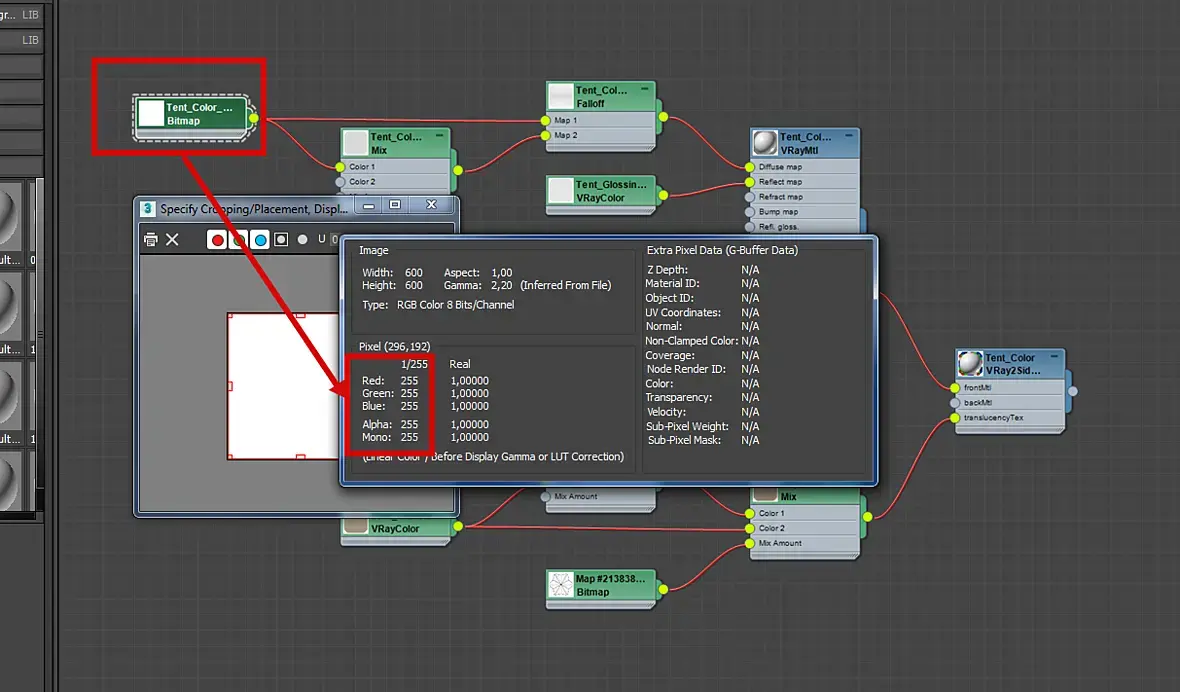The width and height of the screenshot is (1180, 692).
Task: Click the Tent_Color Bitmap node output socket
Action: [x=254, y=118]
